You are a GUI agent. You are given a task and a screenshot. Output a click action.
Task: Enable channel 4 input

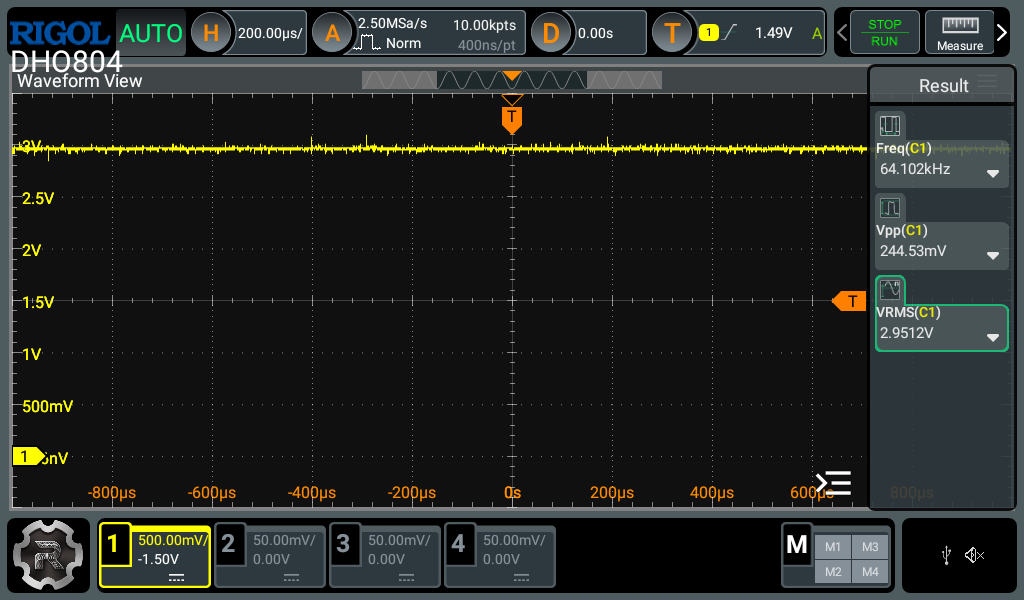click(499, 556)
